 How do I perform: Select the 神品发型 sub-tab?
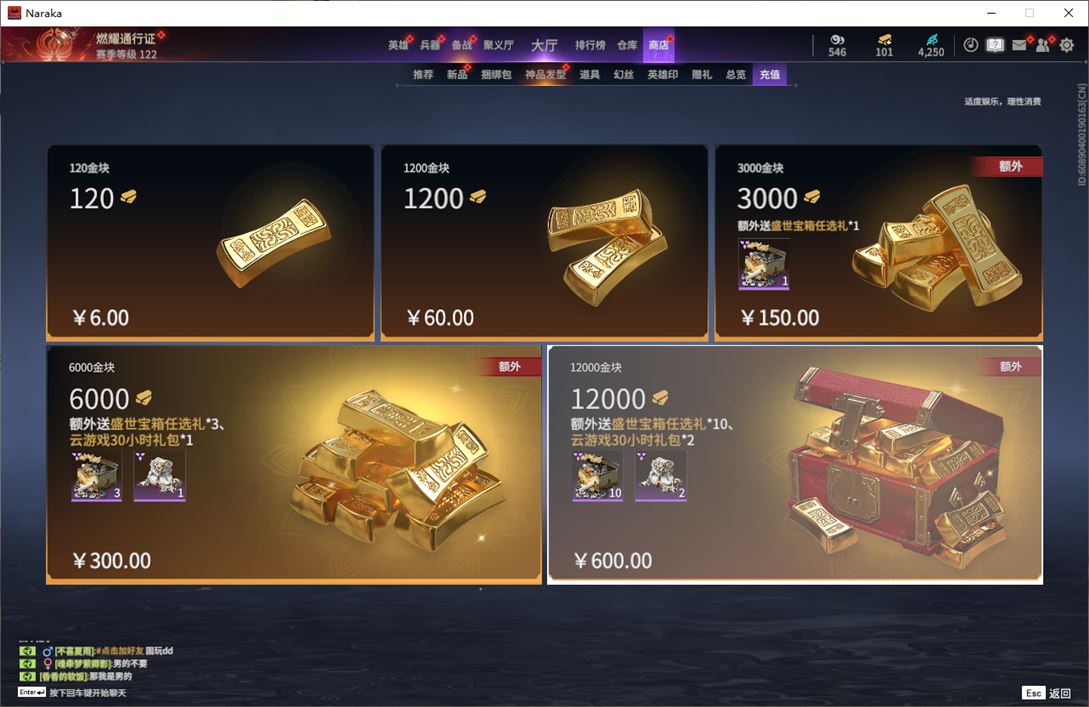coord(545,74)
